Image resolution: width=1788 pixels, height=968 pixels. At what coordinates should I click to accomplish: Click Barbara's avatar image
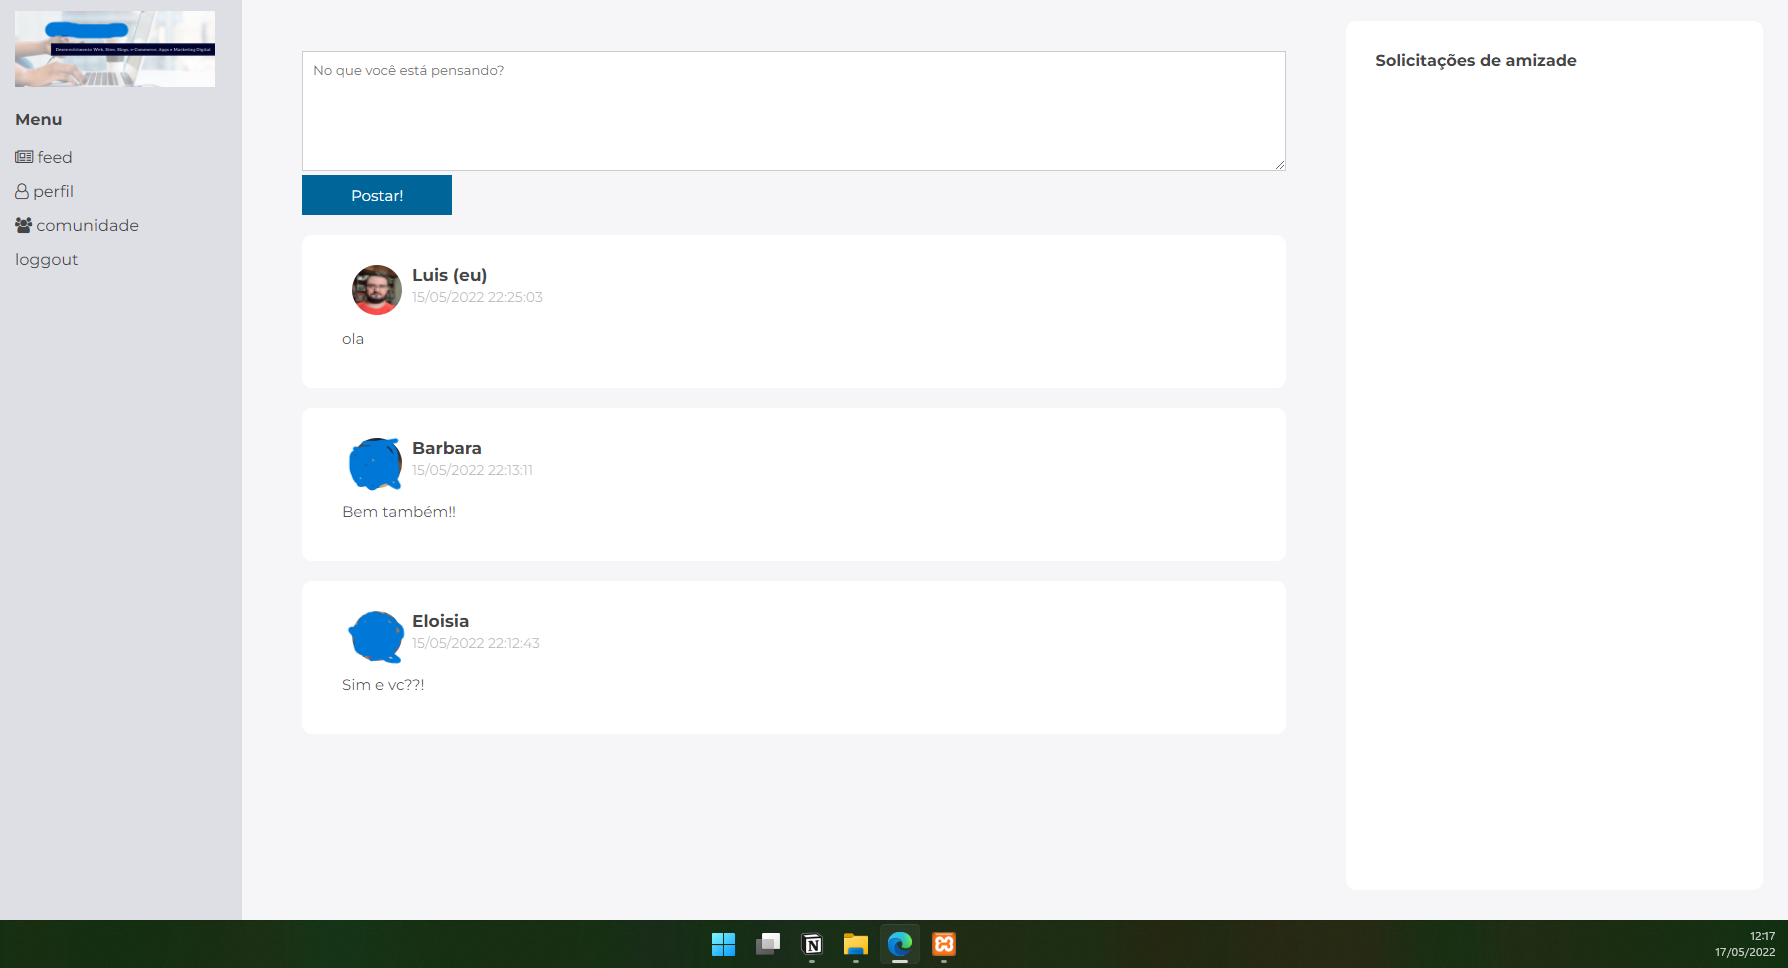tap(376, 464)
